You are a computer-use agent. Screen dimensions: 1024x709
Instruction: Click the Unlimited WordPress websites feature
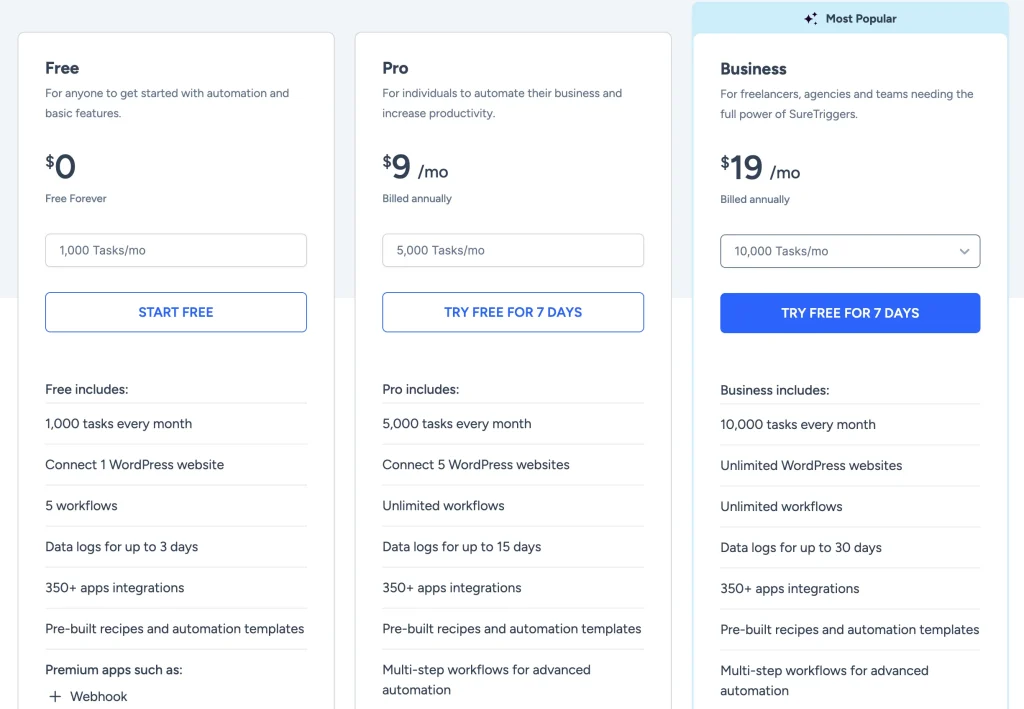(810, 465)
